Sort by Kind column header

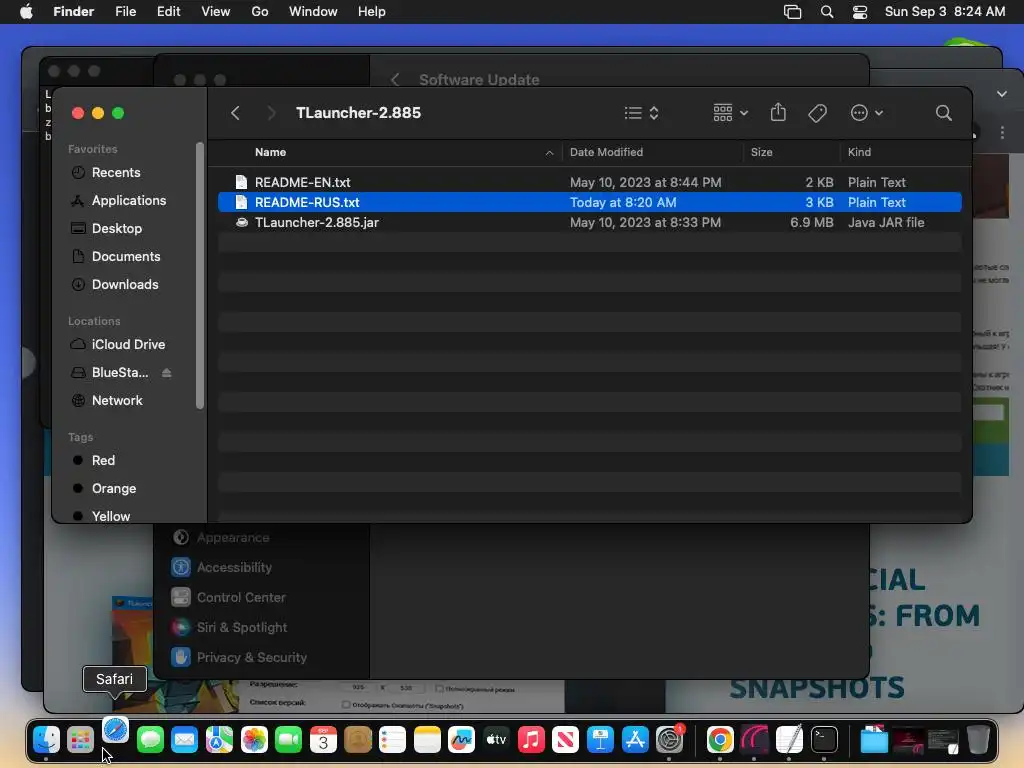click(859, 152)
